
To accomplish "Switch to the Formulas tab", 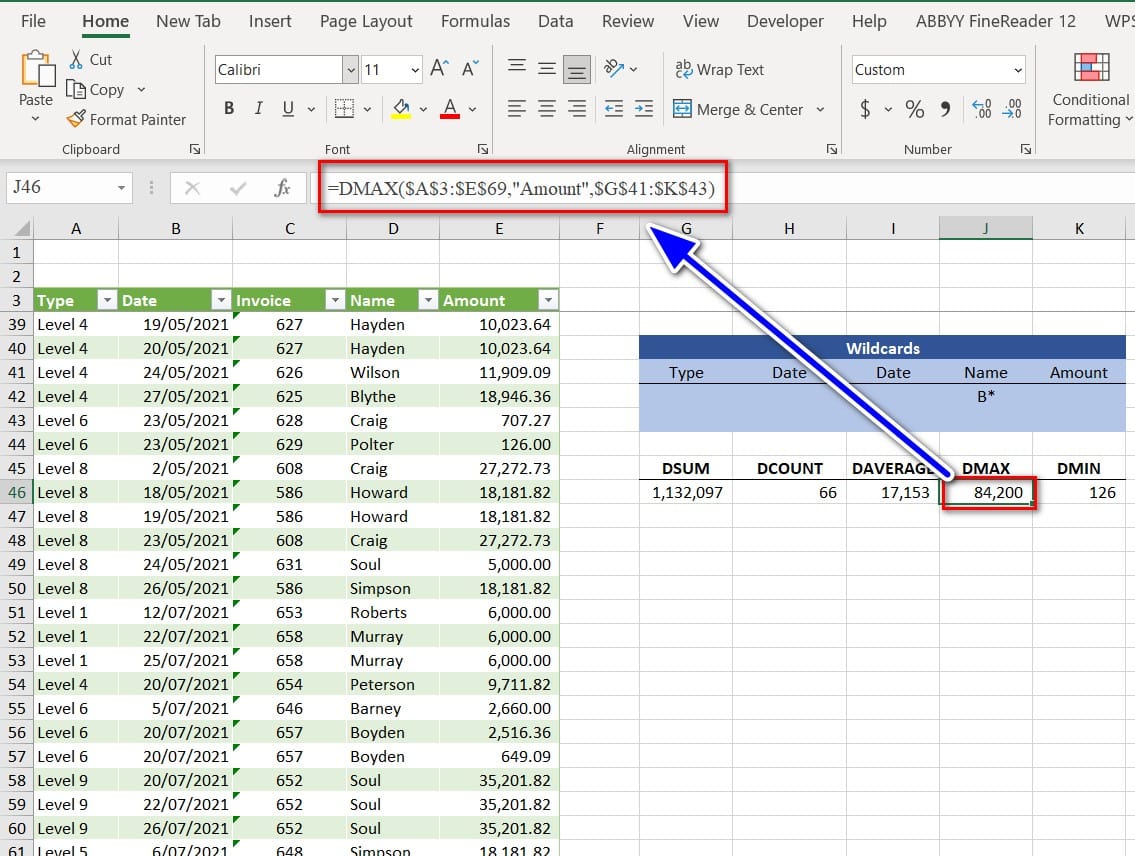I will pyautogui.click(x=475, y=21).
